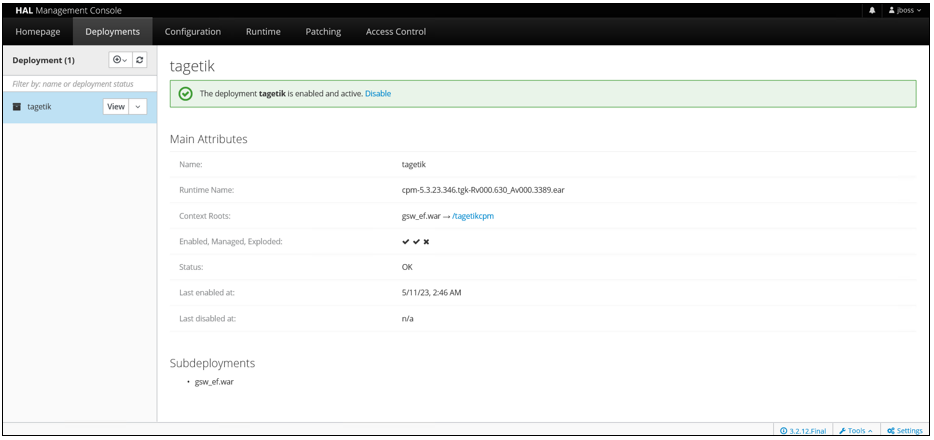Click the Deployment (1) column header

43,60
